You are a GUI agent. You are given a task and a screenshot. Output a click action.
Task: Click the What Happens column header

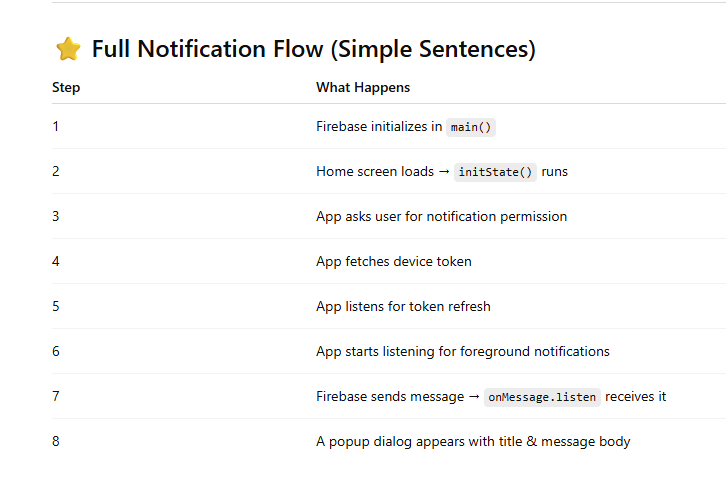click(x=363, y=88)
